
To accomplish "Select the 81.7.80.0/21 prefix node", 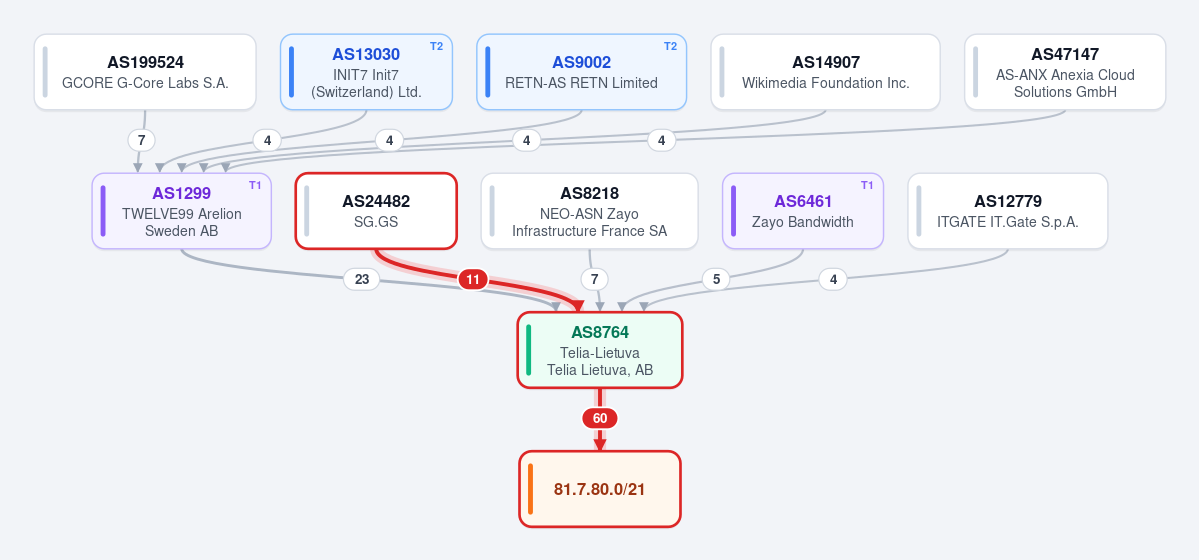I will pos(600,490).
